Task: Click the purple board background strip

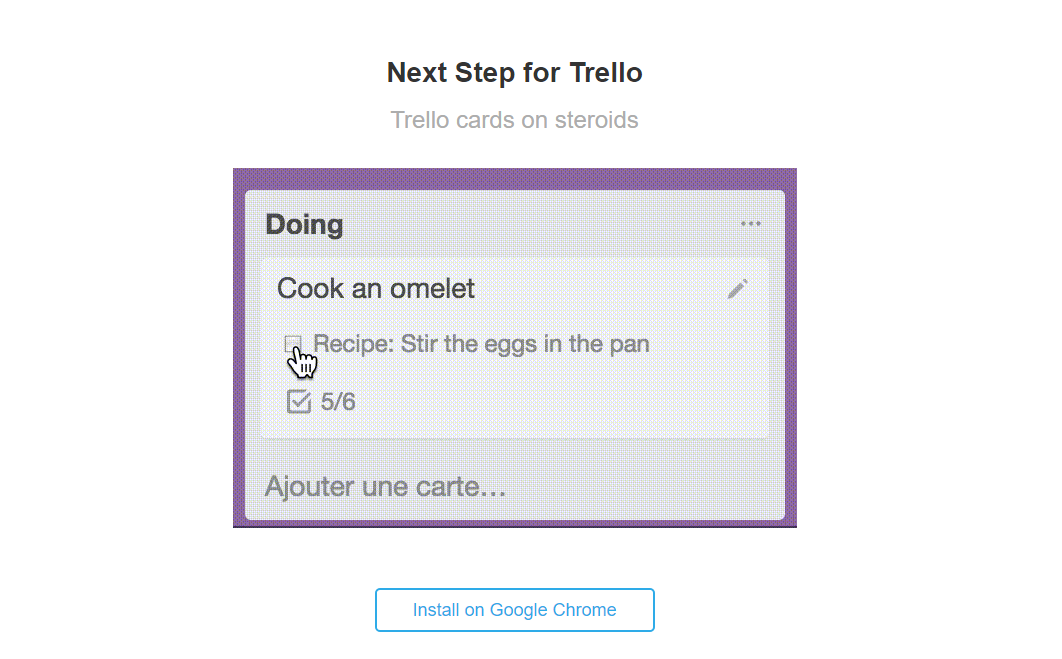Action: (515, 179)
